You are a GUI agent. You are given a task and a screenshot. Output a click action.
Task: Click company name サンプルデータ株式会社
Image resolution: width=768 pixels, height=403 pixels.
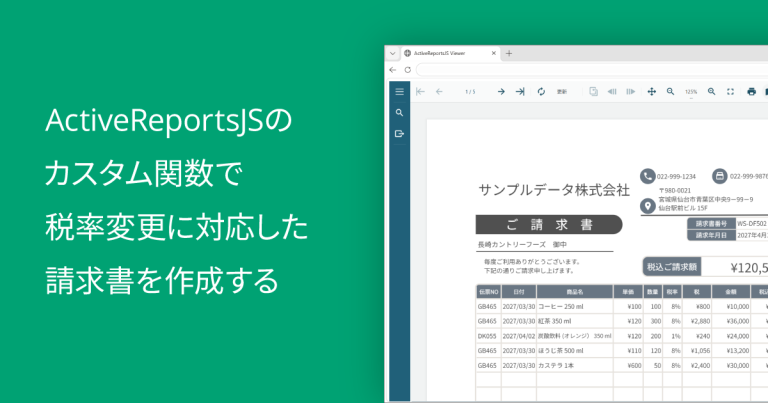[554, 190]
